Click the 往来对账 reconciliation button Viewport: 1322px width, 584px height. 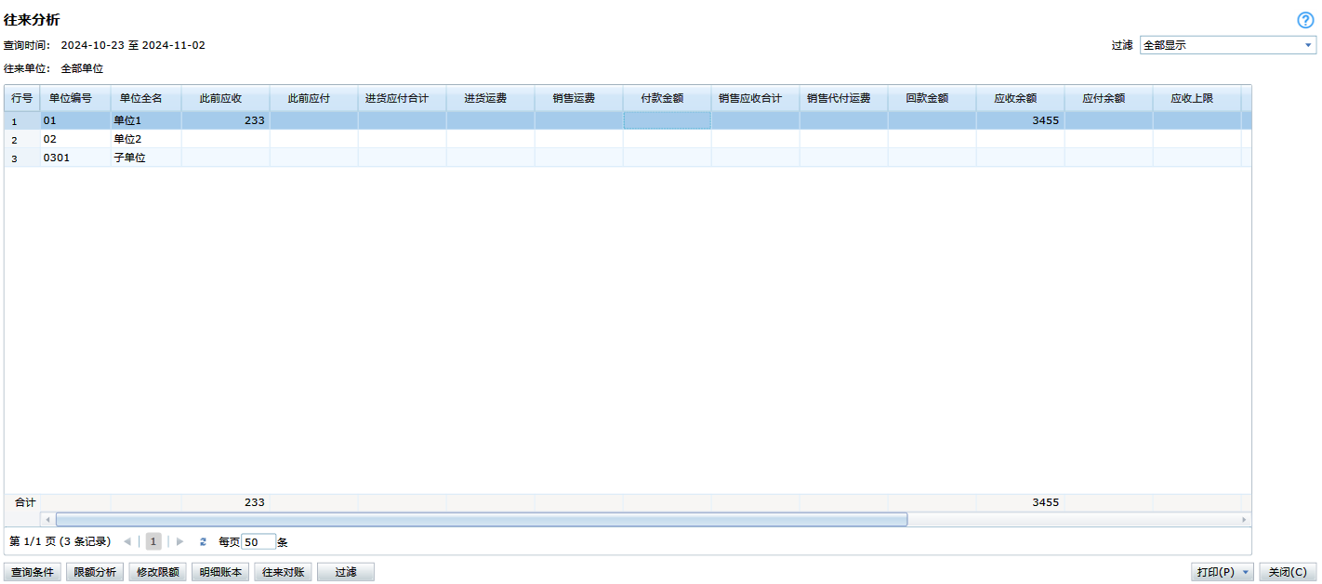click(x=283, y=572)
